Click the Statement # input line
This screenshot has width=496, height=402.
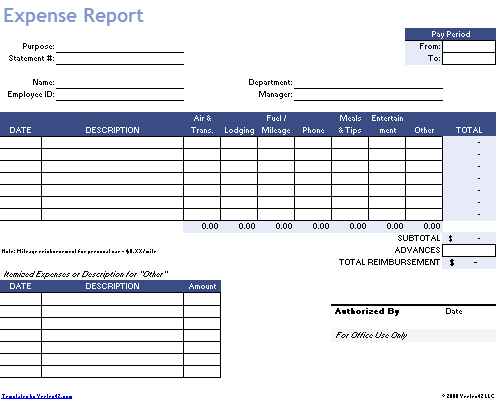120,59
